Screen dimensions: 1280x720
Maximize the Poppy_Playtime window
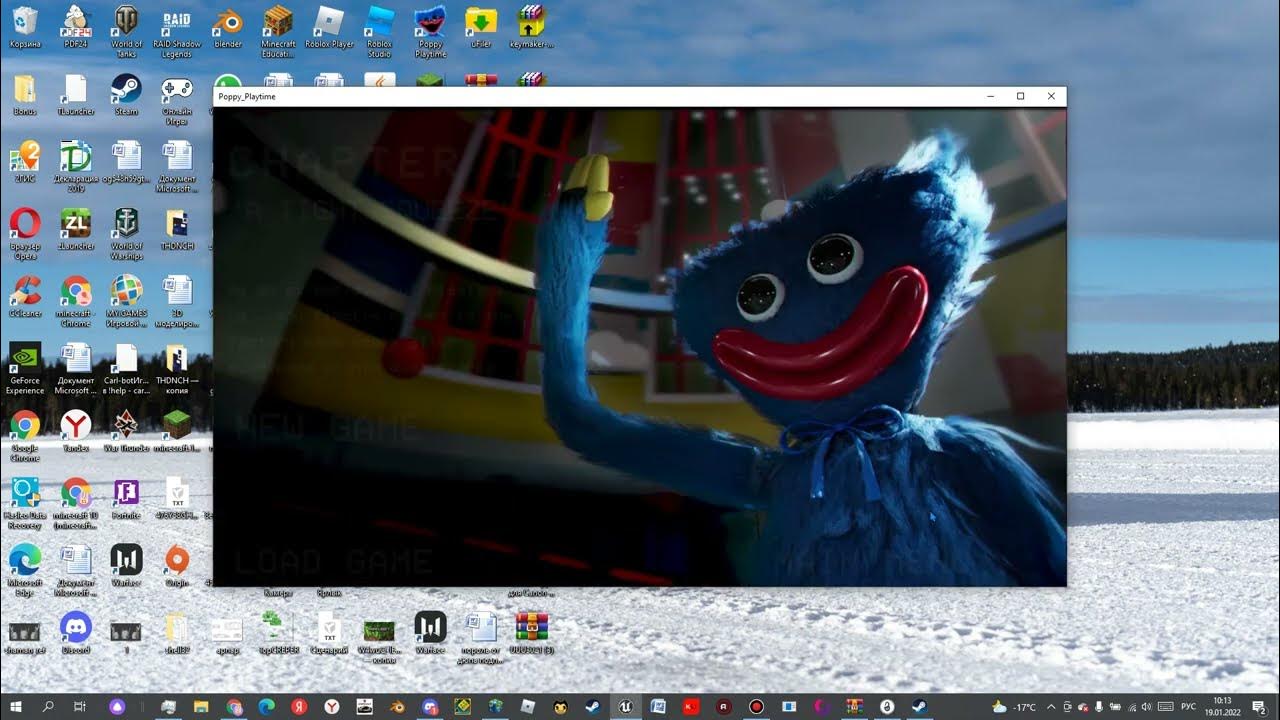[1020, 96]
